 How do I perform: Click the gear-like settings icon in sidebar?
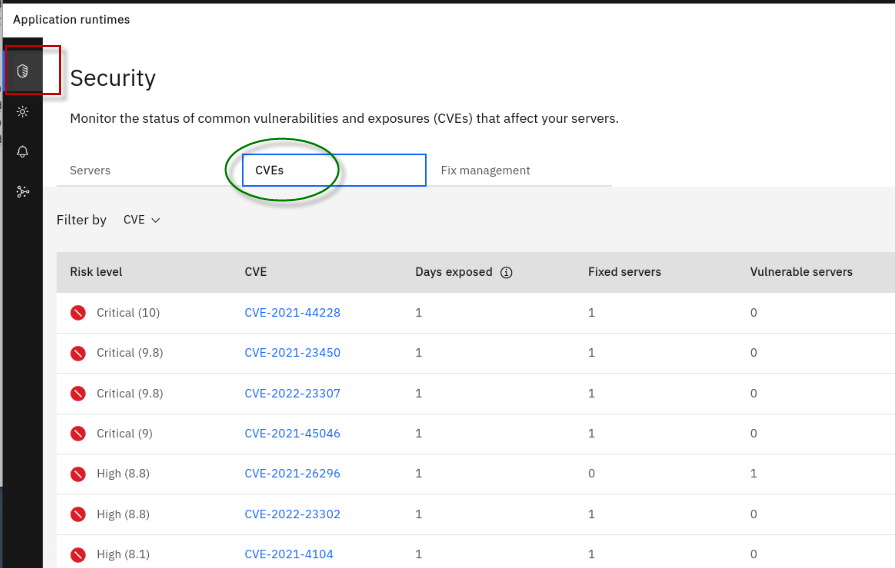(x=22, y=112)
